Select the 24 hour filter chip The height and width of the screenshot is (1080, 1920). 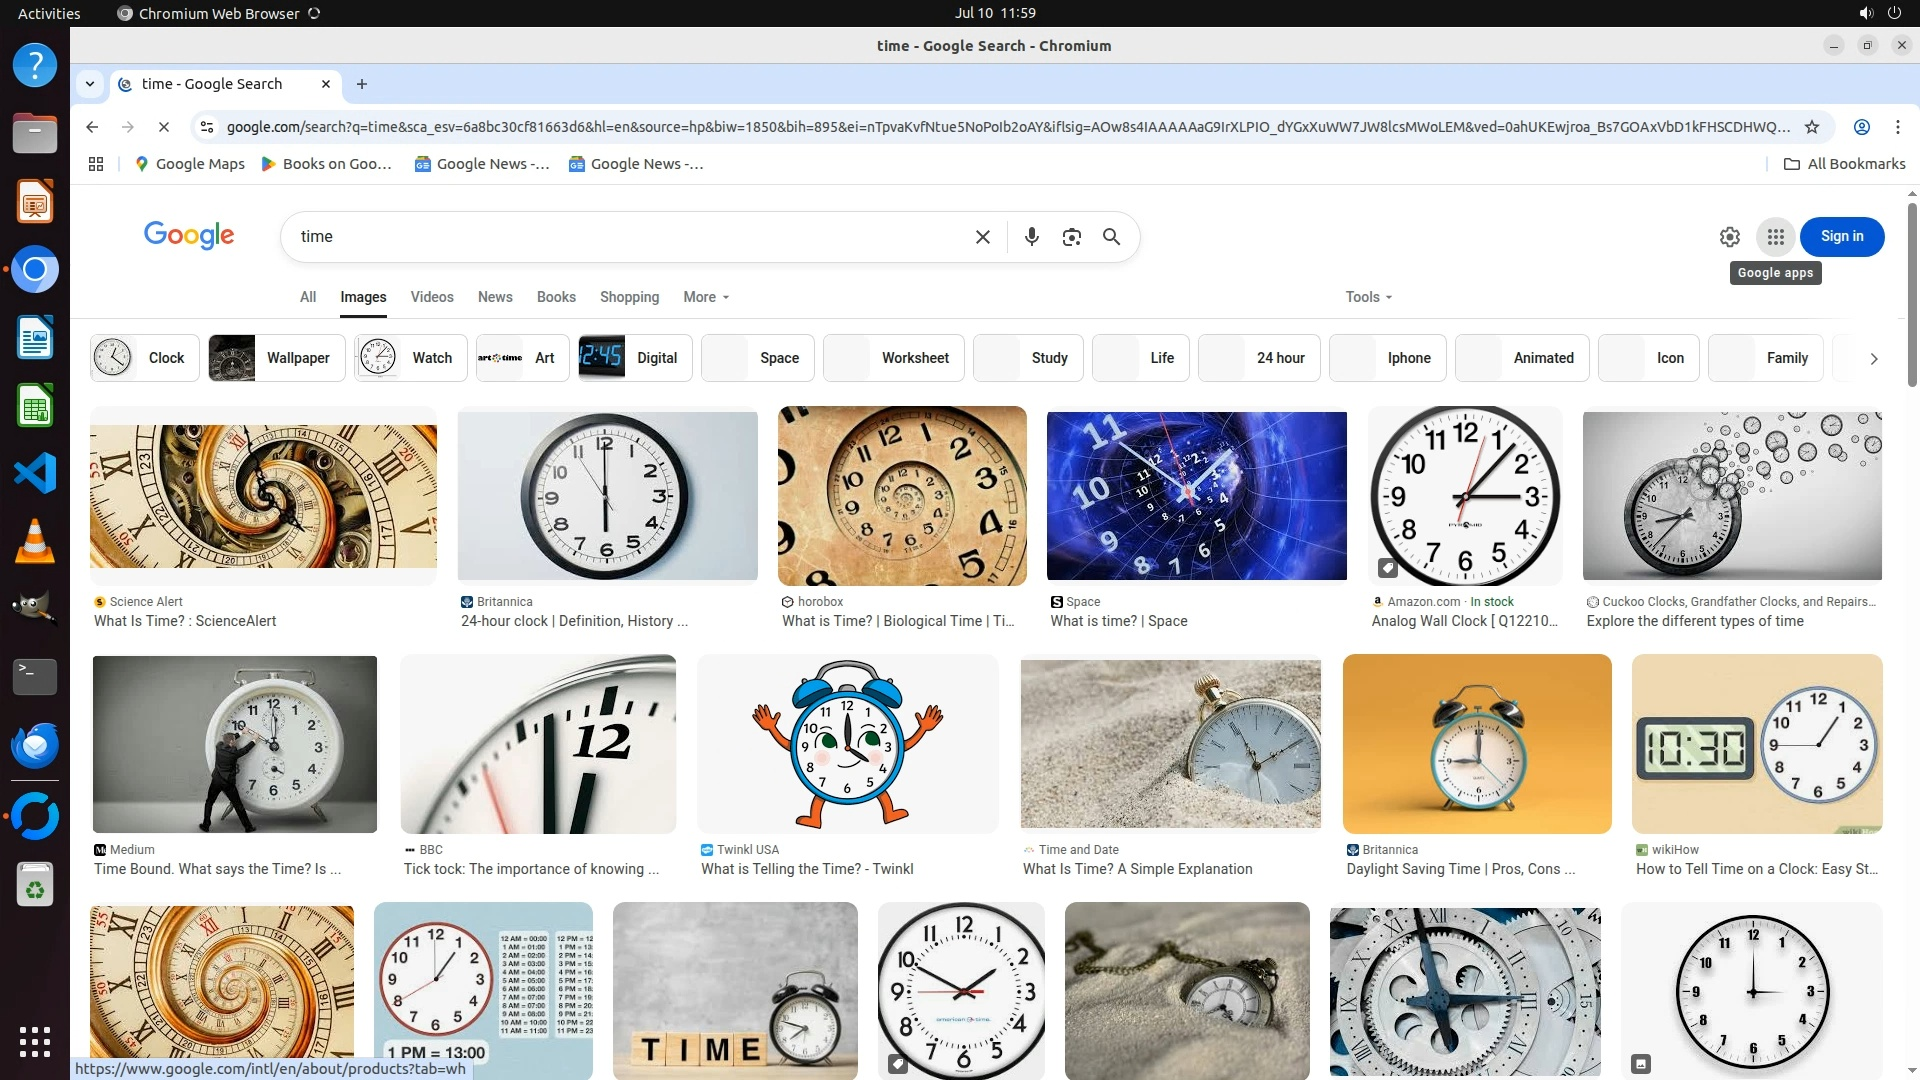pos(1259,358)
